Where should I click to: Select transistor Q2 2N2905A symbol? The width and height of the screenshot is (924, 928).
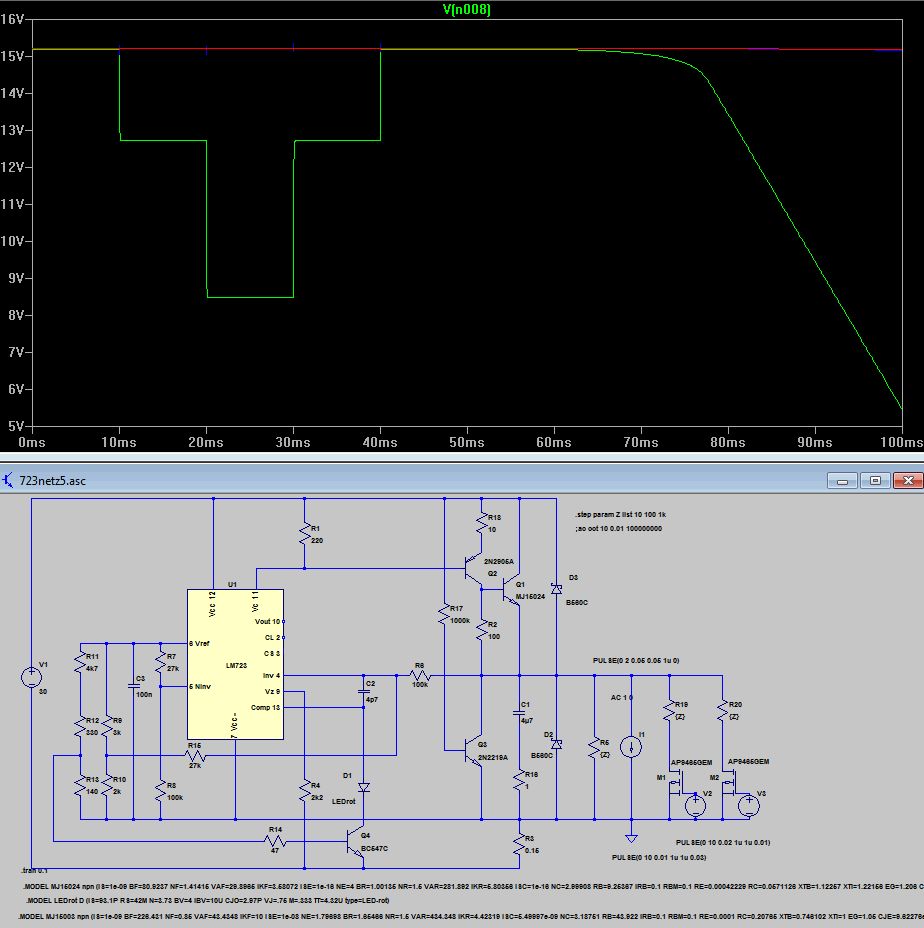[473, 569]
